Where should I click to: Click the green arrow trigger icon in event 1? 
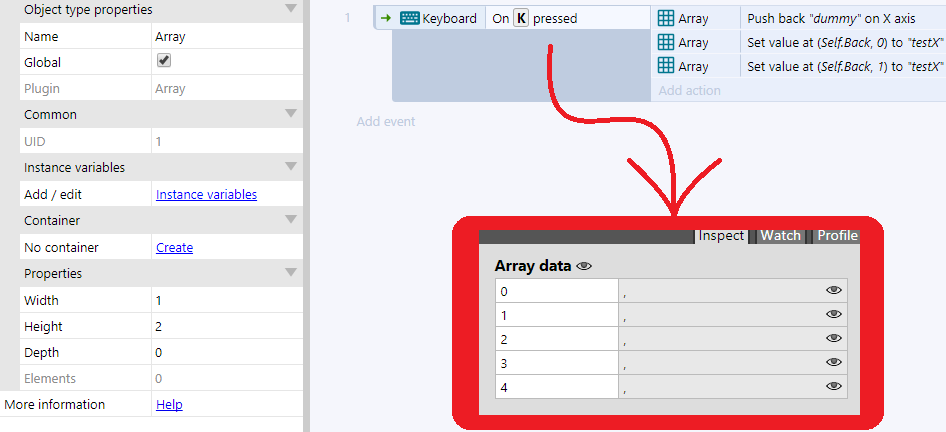coord(386,18)
